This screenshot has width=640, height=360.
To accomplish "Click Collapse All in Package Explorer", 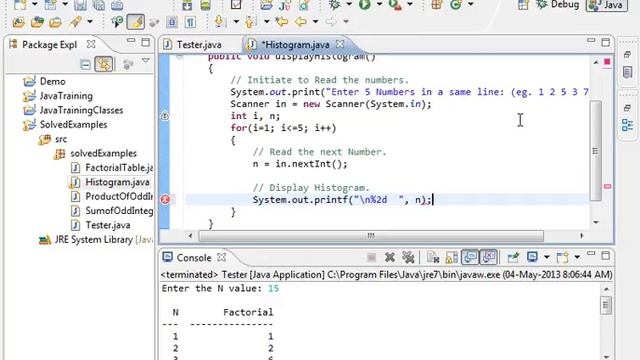I will pyautogui.click(x=85, y=64).
